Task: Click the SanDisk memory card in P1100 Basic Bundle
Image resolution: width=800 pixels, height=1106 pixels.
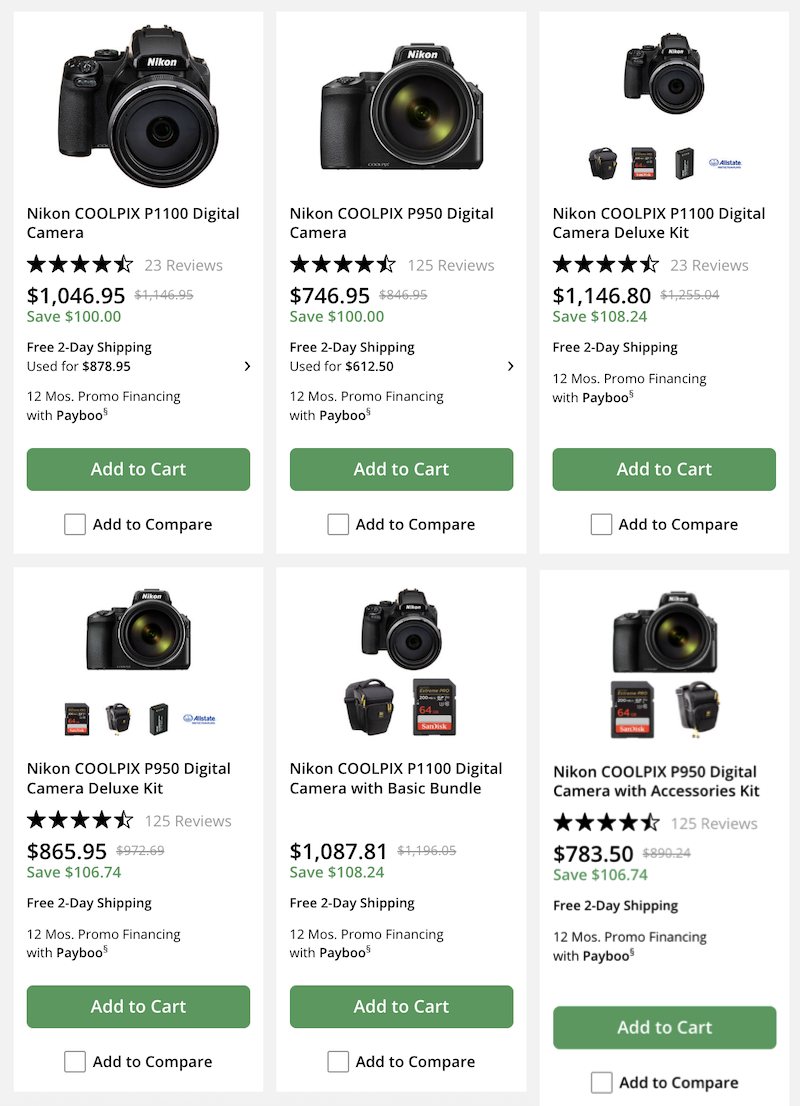Action: point(434,707)
